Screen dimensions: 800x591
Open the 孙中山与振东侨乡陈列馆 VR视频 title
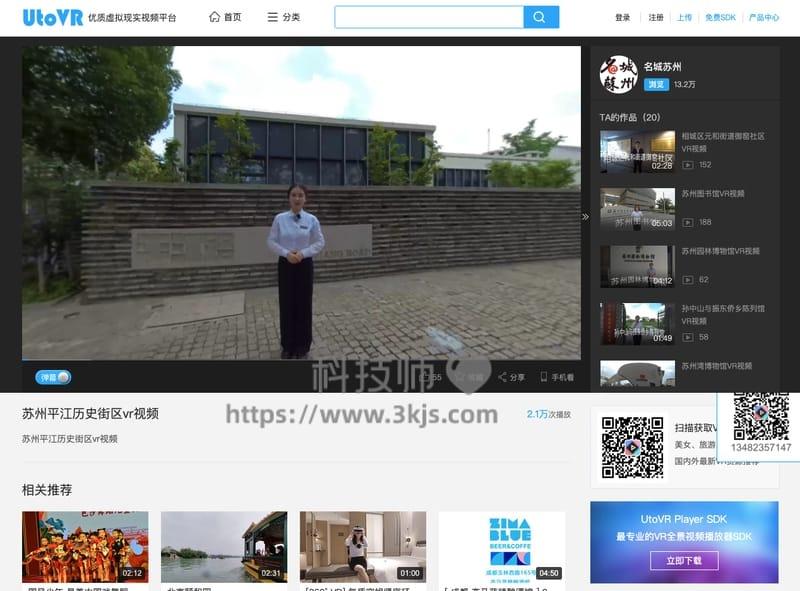[723, 314]
